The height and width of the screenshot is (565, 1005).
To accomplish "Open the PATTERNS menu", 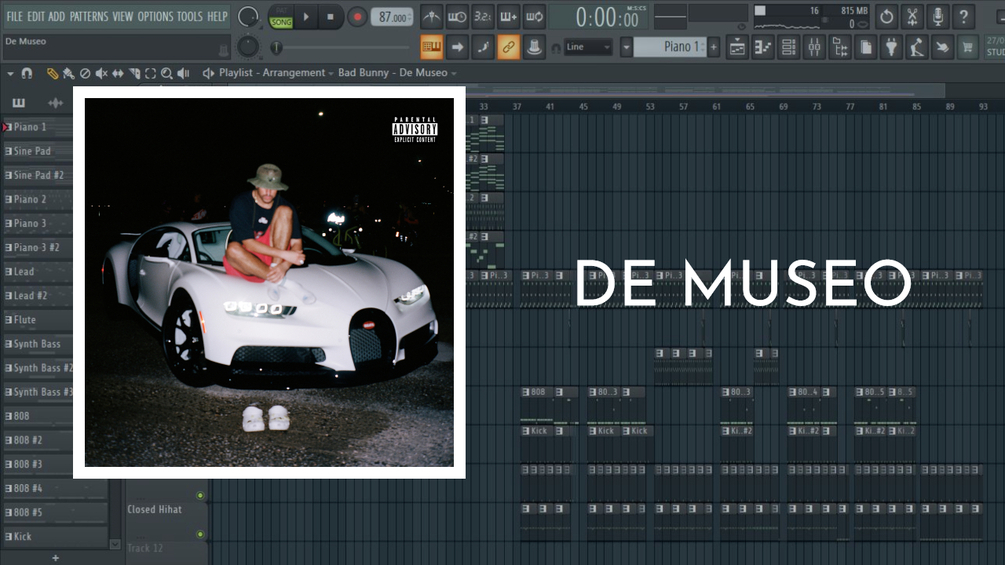I will click(89, 17).
